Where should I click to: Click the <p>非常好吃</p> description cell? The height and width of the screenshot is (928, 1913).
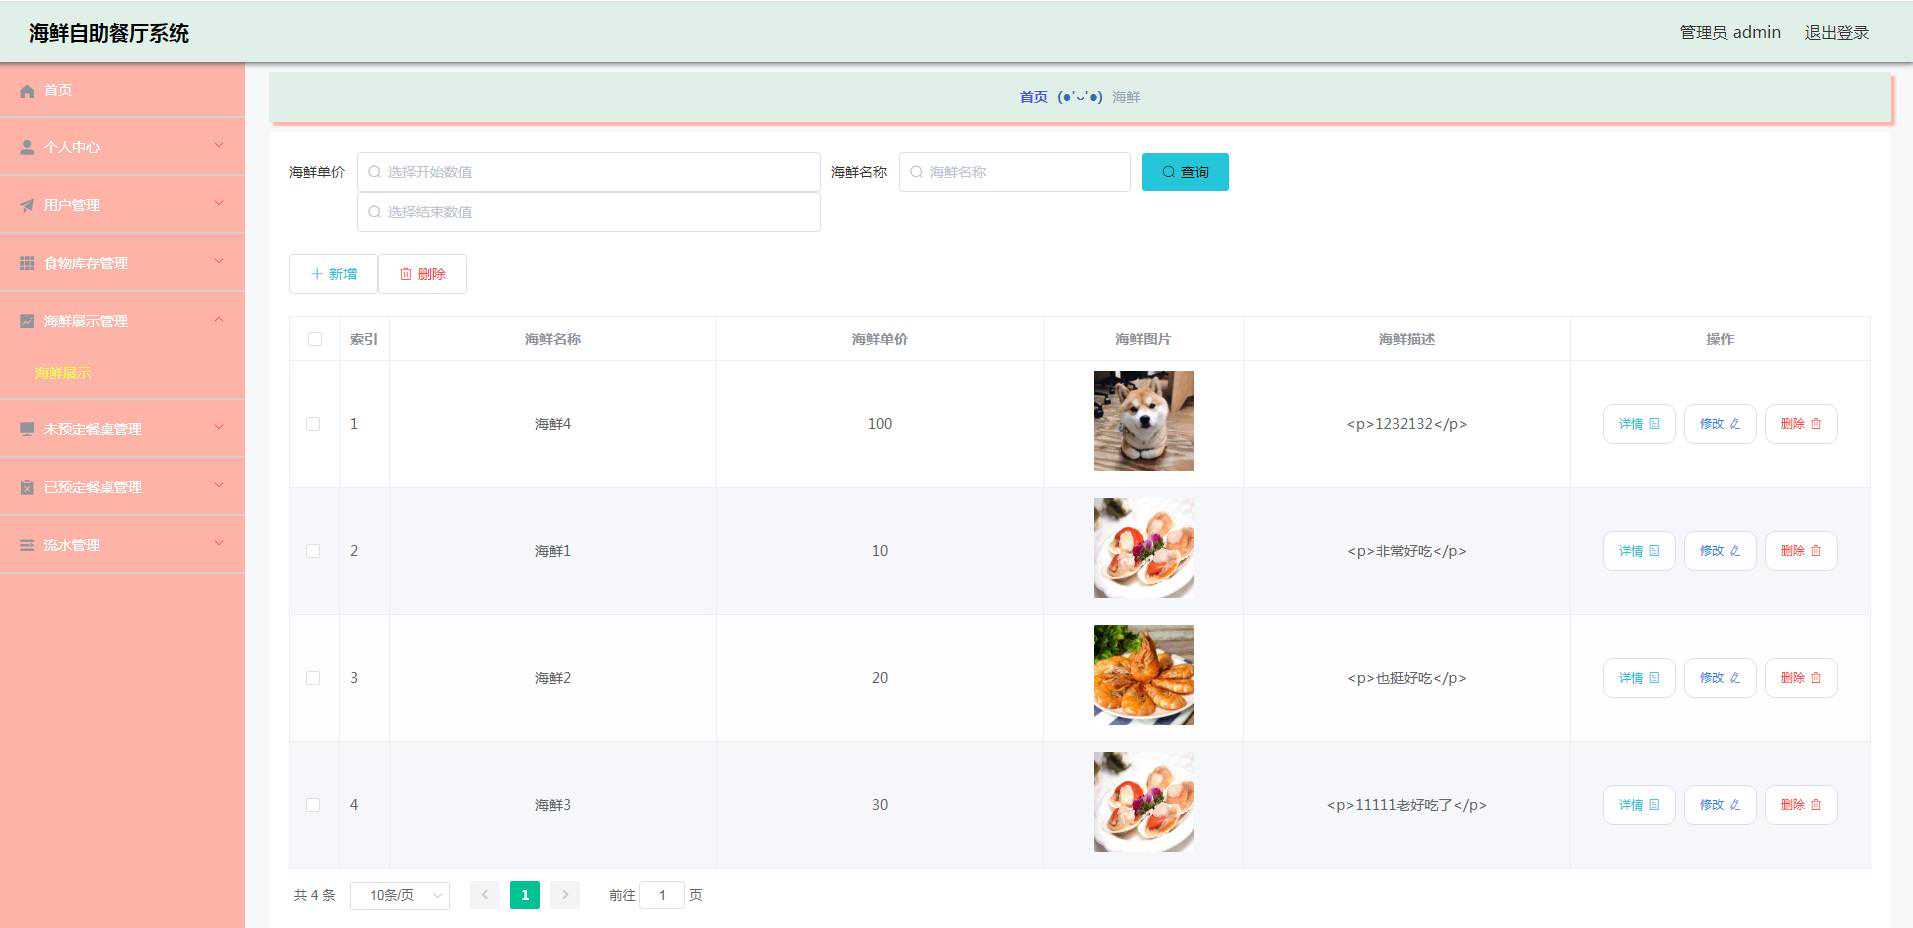pyautogui.click(x=1407, y=551)
